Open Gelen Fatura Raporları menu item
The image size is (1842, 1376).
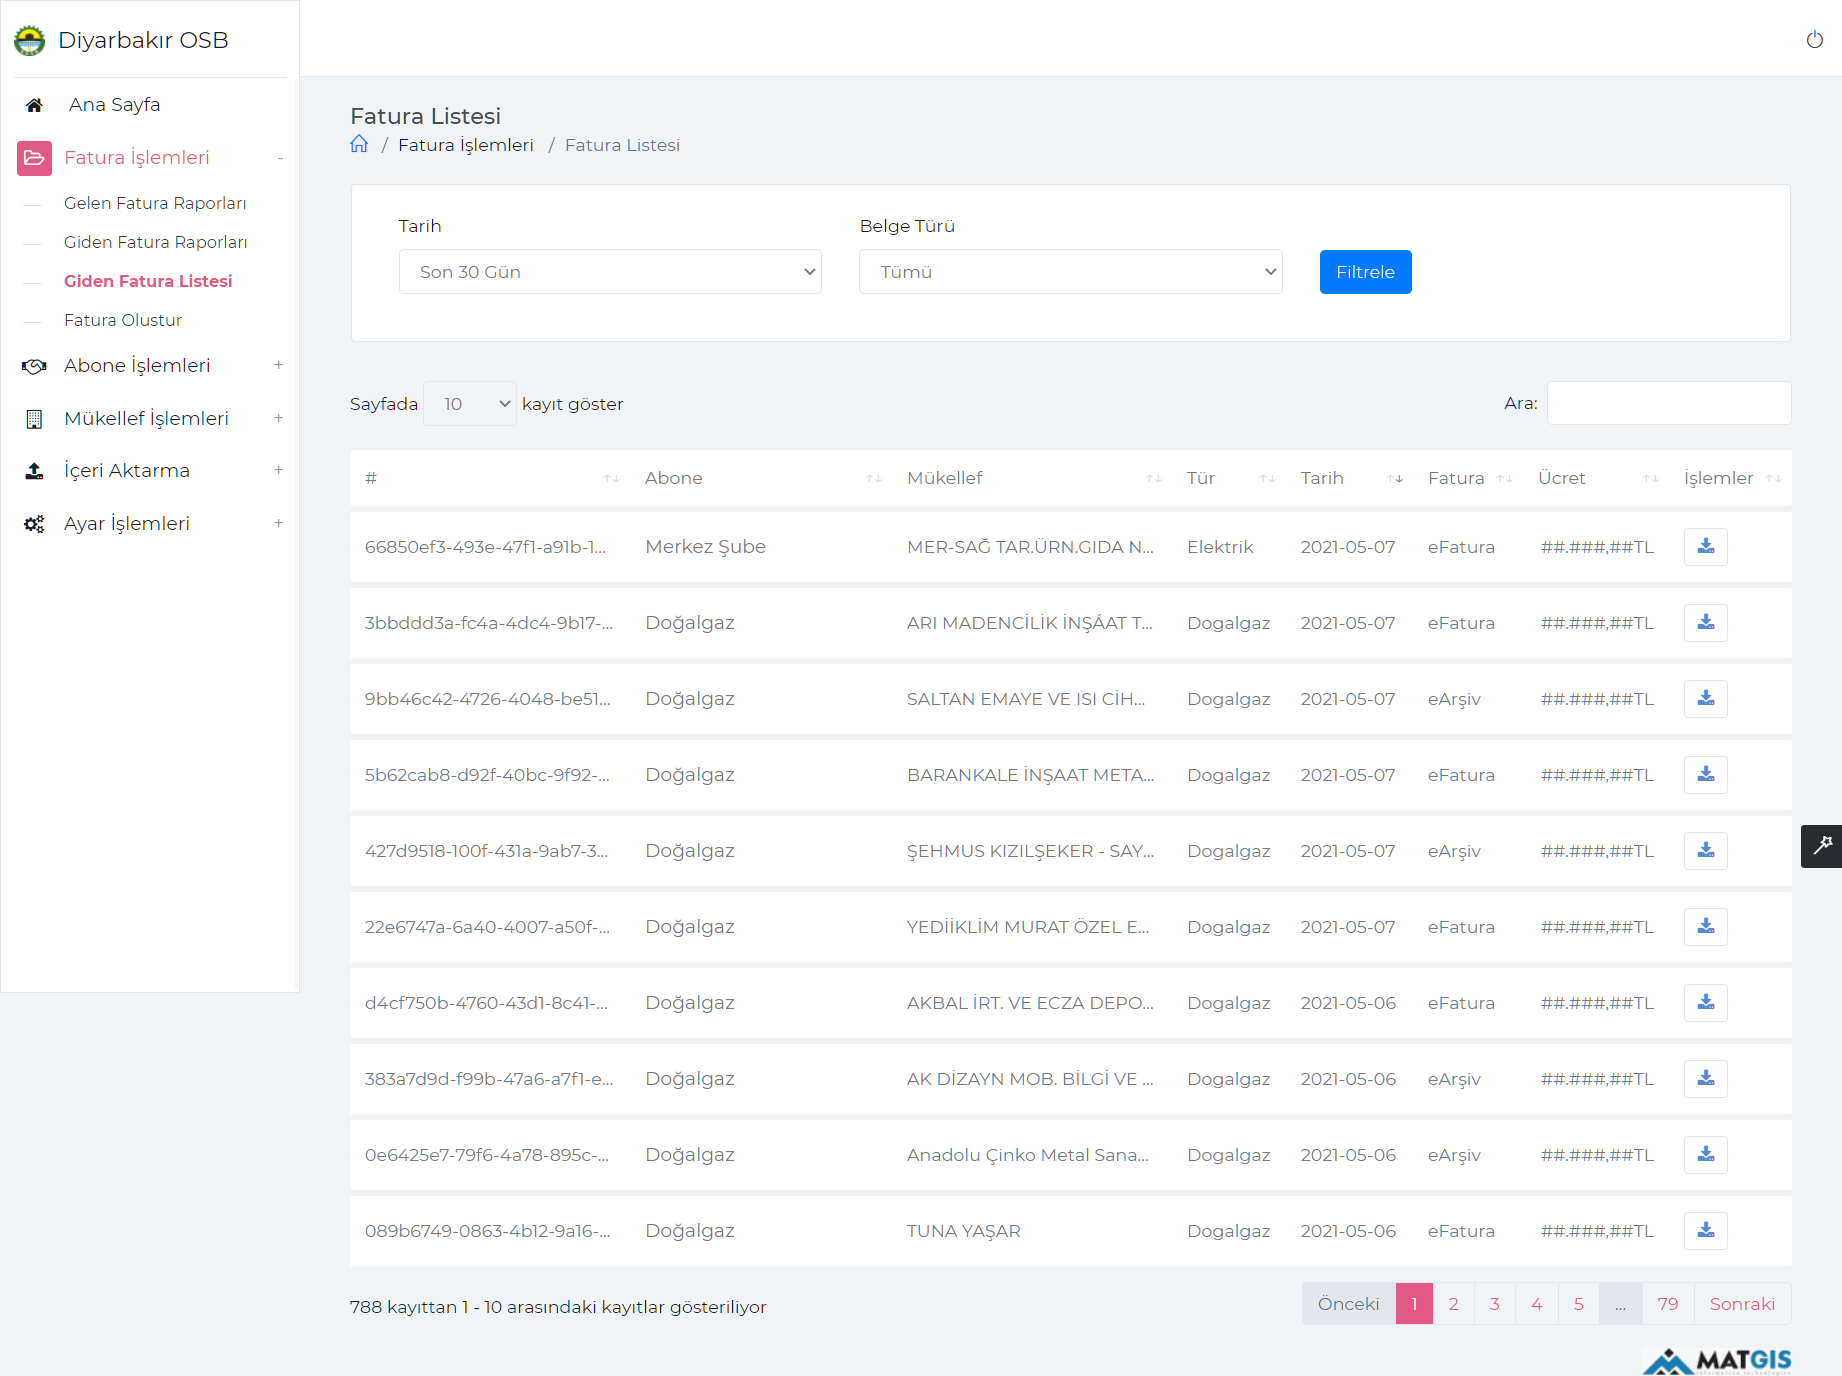click(x=155, y=203)
